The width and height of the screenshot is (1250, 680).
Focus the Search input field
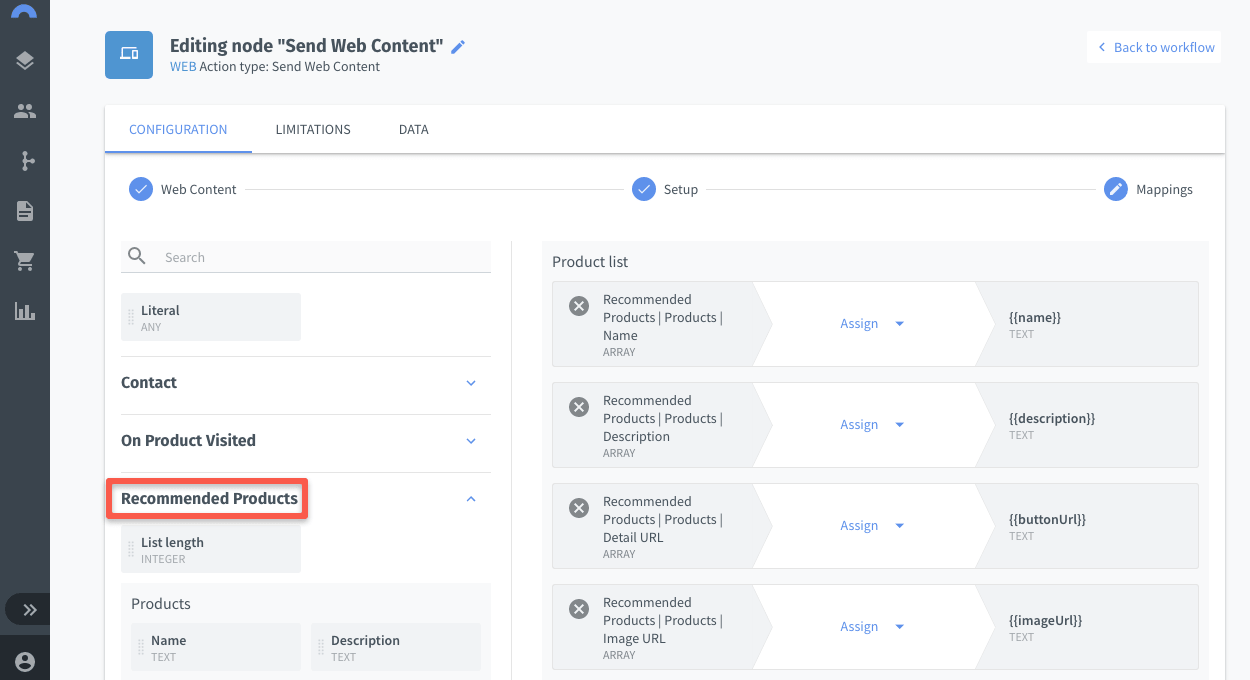coord(306,257)
